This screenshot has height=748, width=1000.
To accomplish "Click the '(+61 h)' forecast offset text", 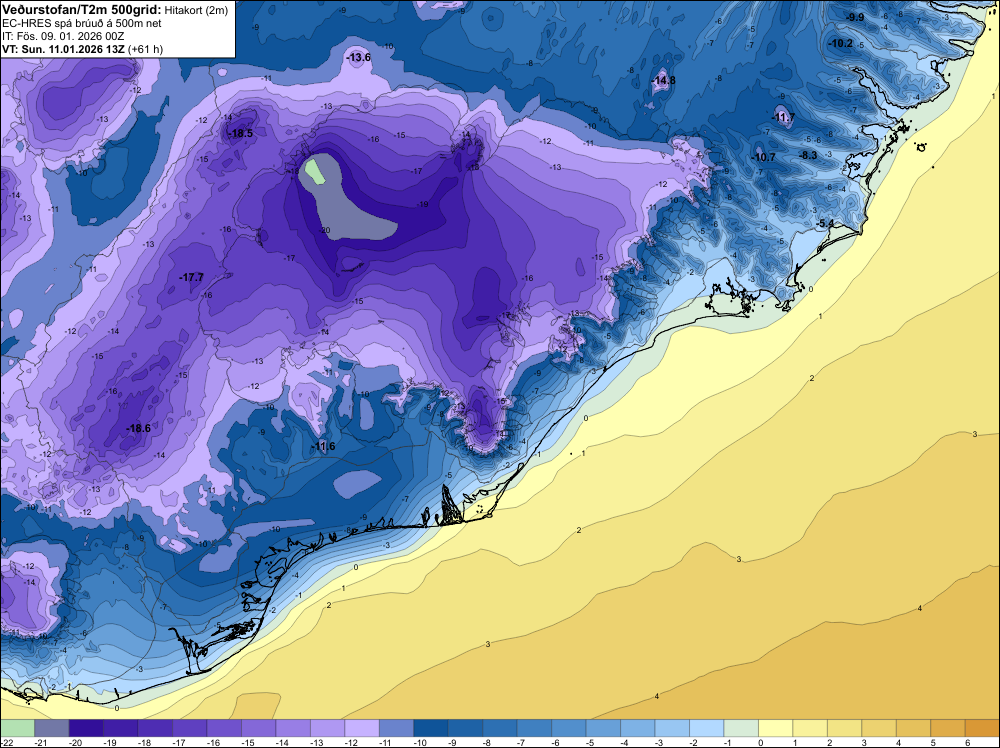I will (x=145, y=49).
